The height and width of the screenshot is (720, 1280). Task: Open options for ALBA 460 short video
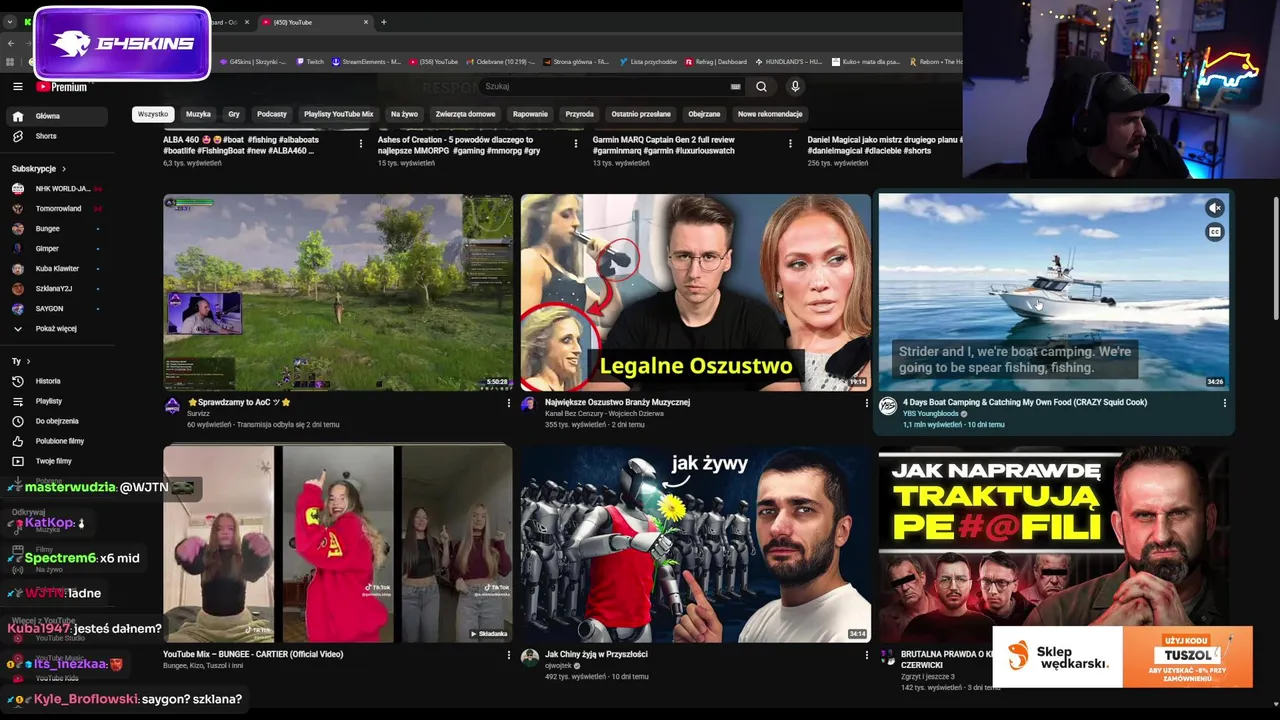(x=361, y=144)
